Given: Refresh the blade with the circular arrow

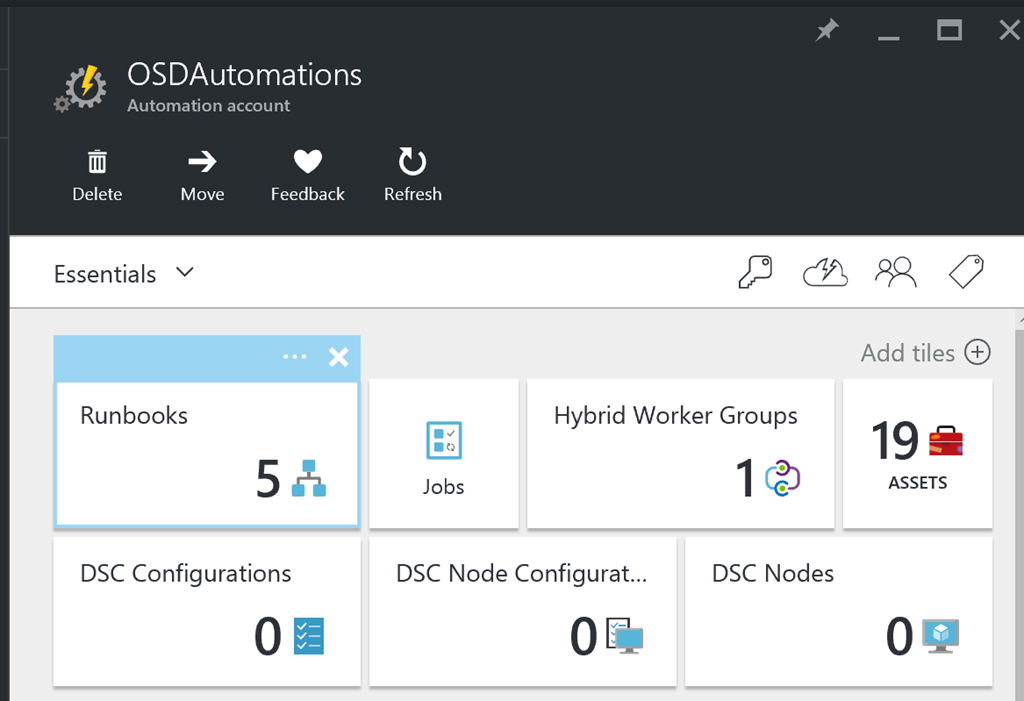Looking at the screenshot, I should pyautogui.click(x=413, y=161).
